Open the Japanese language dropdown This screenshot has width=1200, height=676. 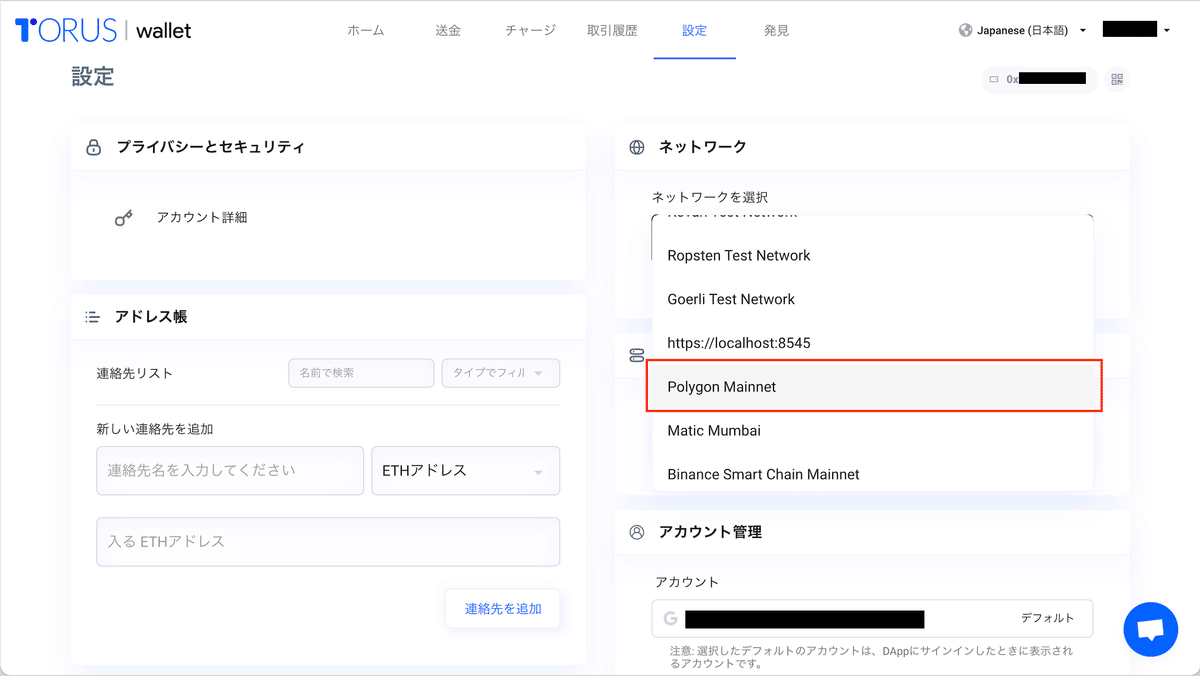coord(1022,30)
